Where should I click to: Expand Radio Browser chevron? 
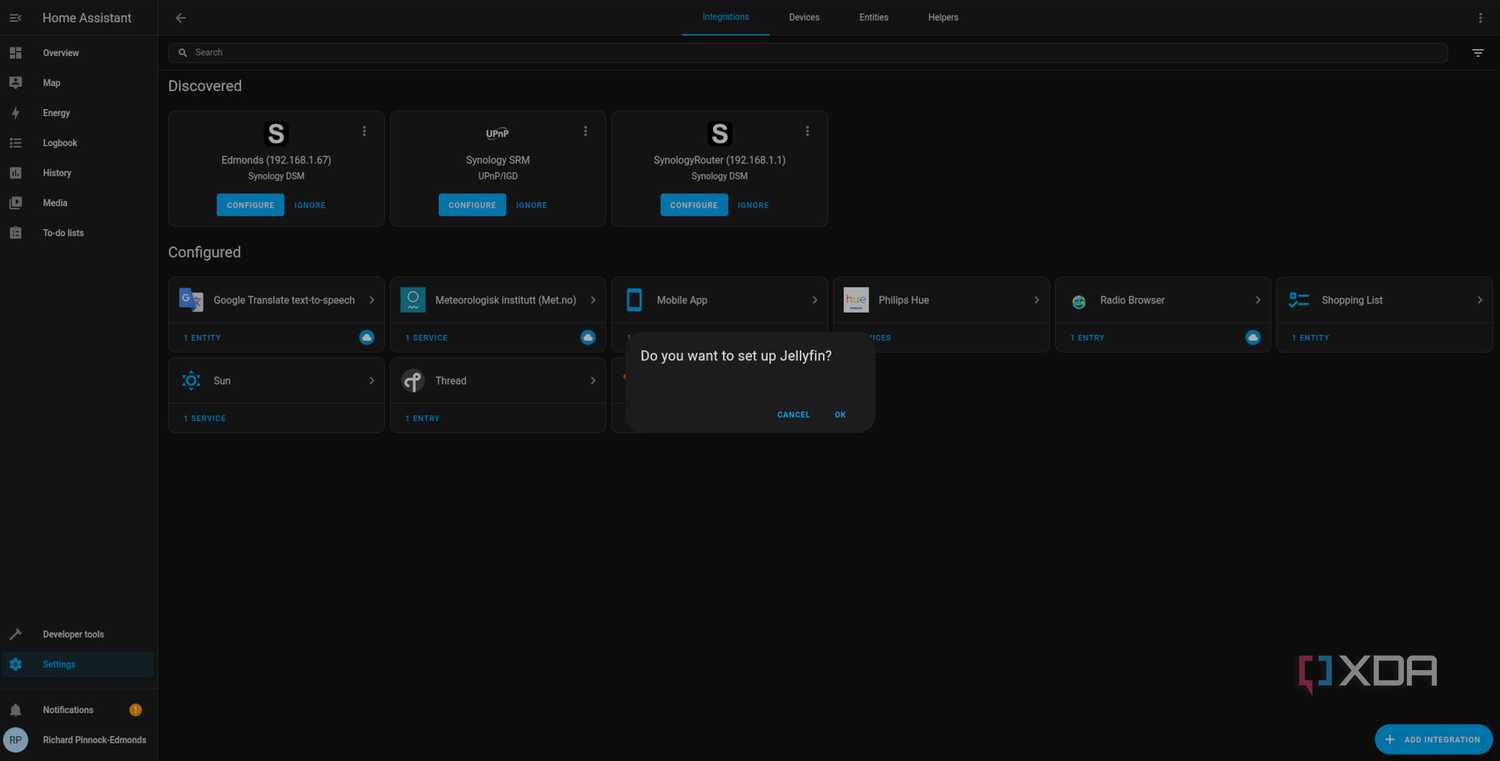click(x=1258, y=300)
